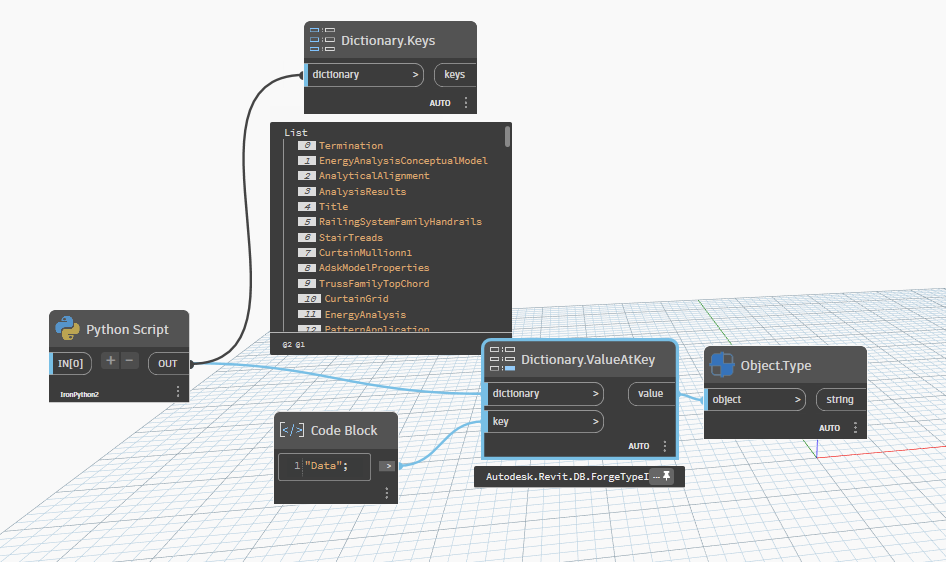Click AUTO lacing label on Dictionary.ValueAtKey
Image resolution: width=946 pixels, height=562 pixels.
coord(639,446)
